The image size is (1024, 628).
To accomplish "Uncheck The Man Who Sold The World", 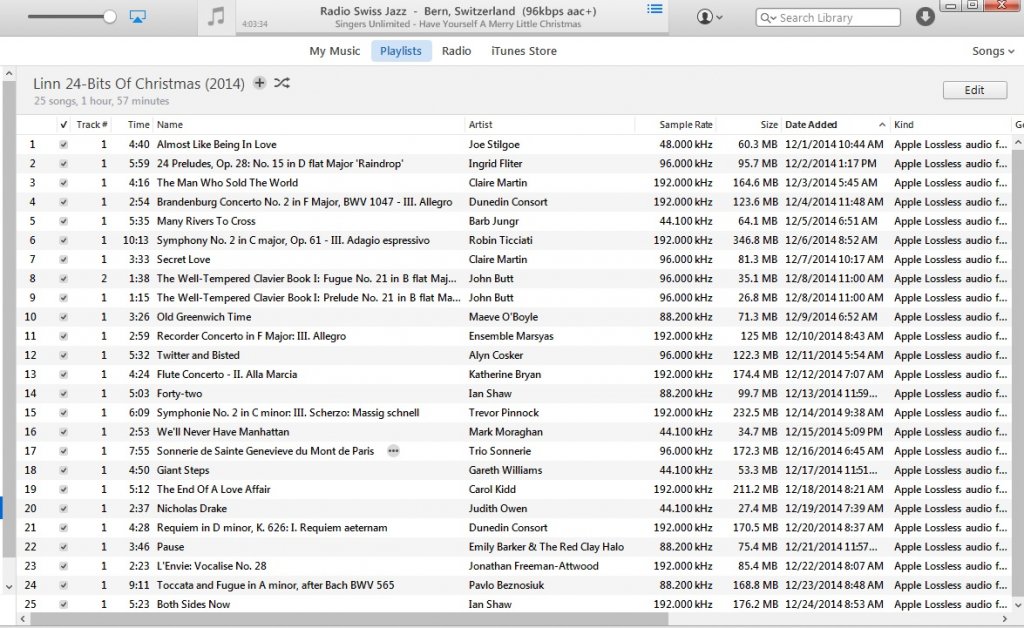I will click(63, 183).
